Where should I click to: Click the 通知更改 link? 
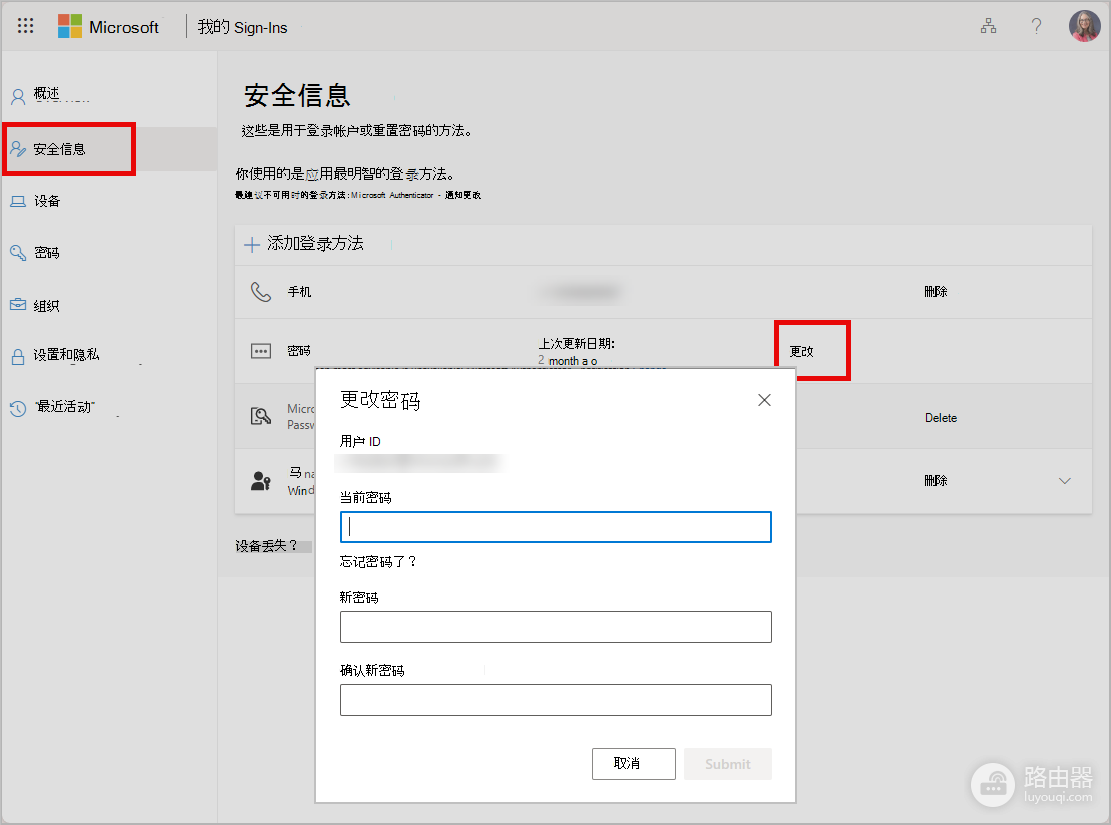[463, 196]
